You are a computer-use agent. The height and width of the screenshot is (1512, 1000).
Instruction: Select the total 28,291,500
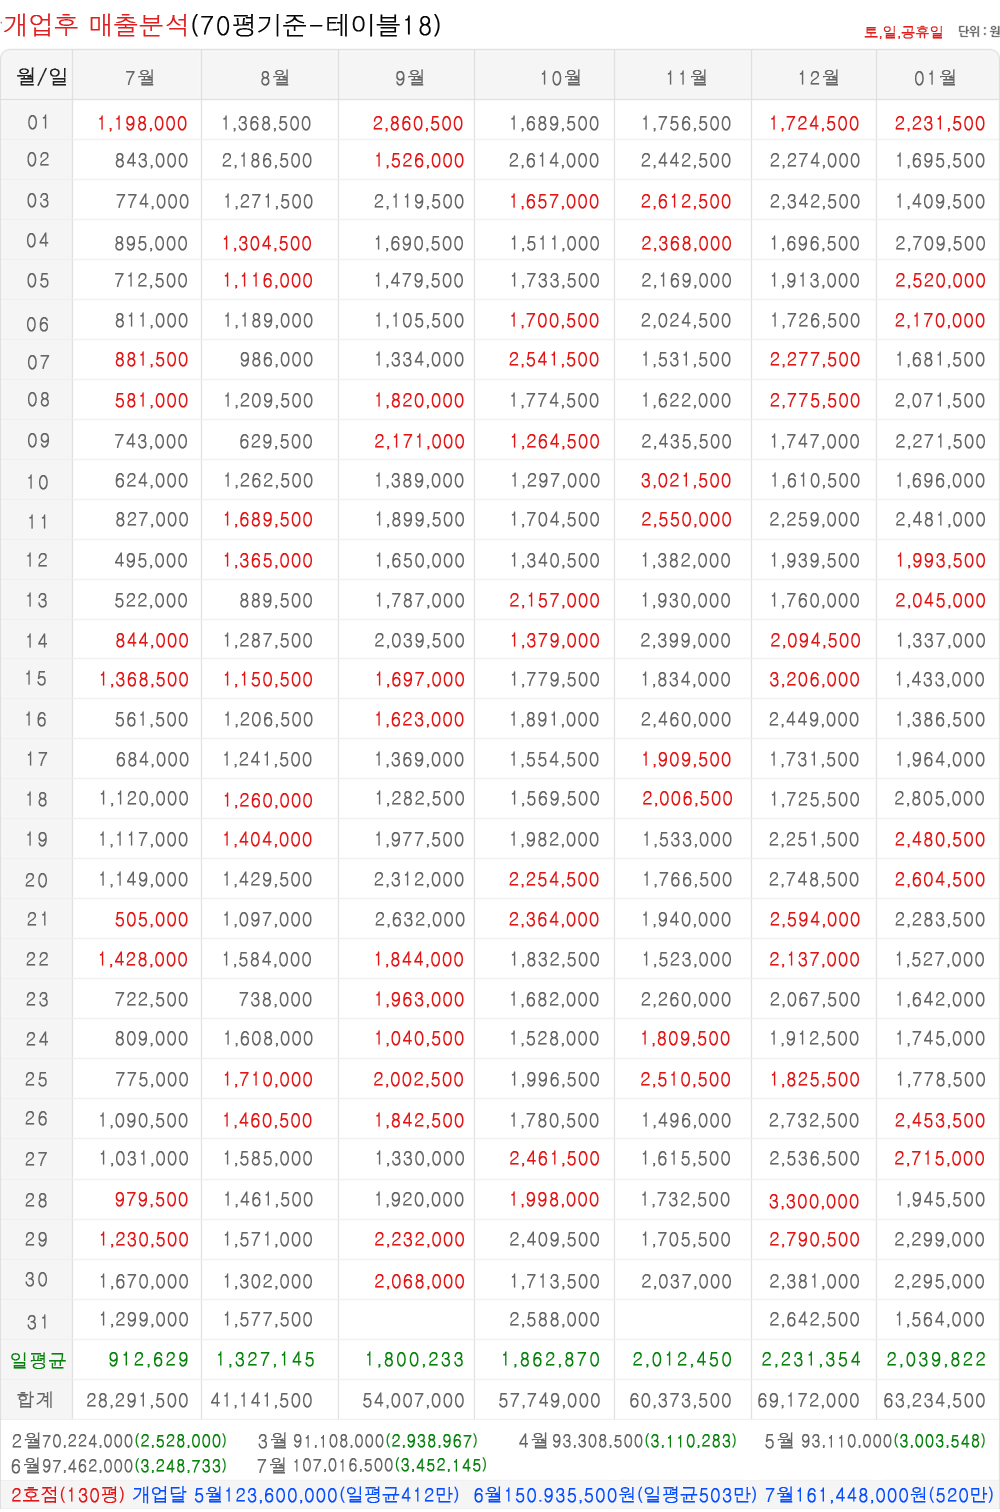[137, 1401]
